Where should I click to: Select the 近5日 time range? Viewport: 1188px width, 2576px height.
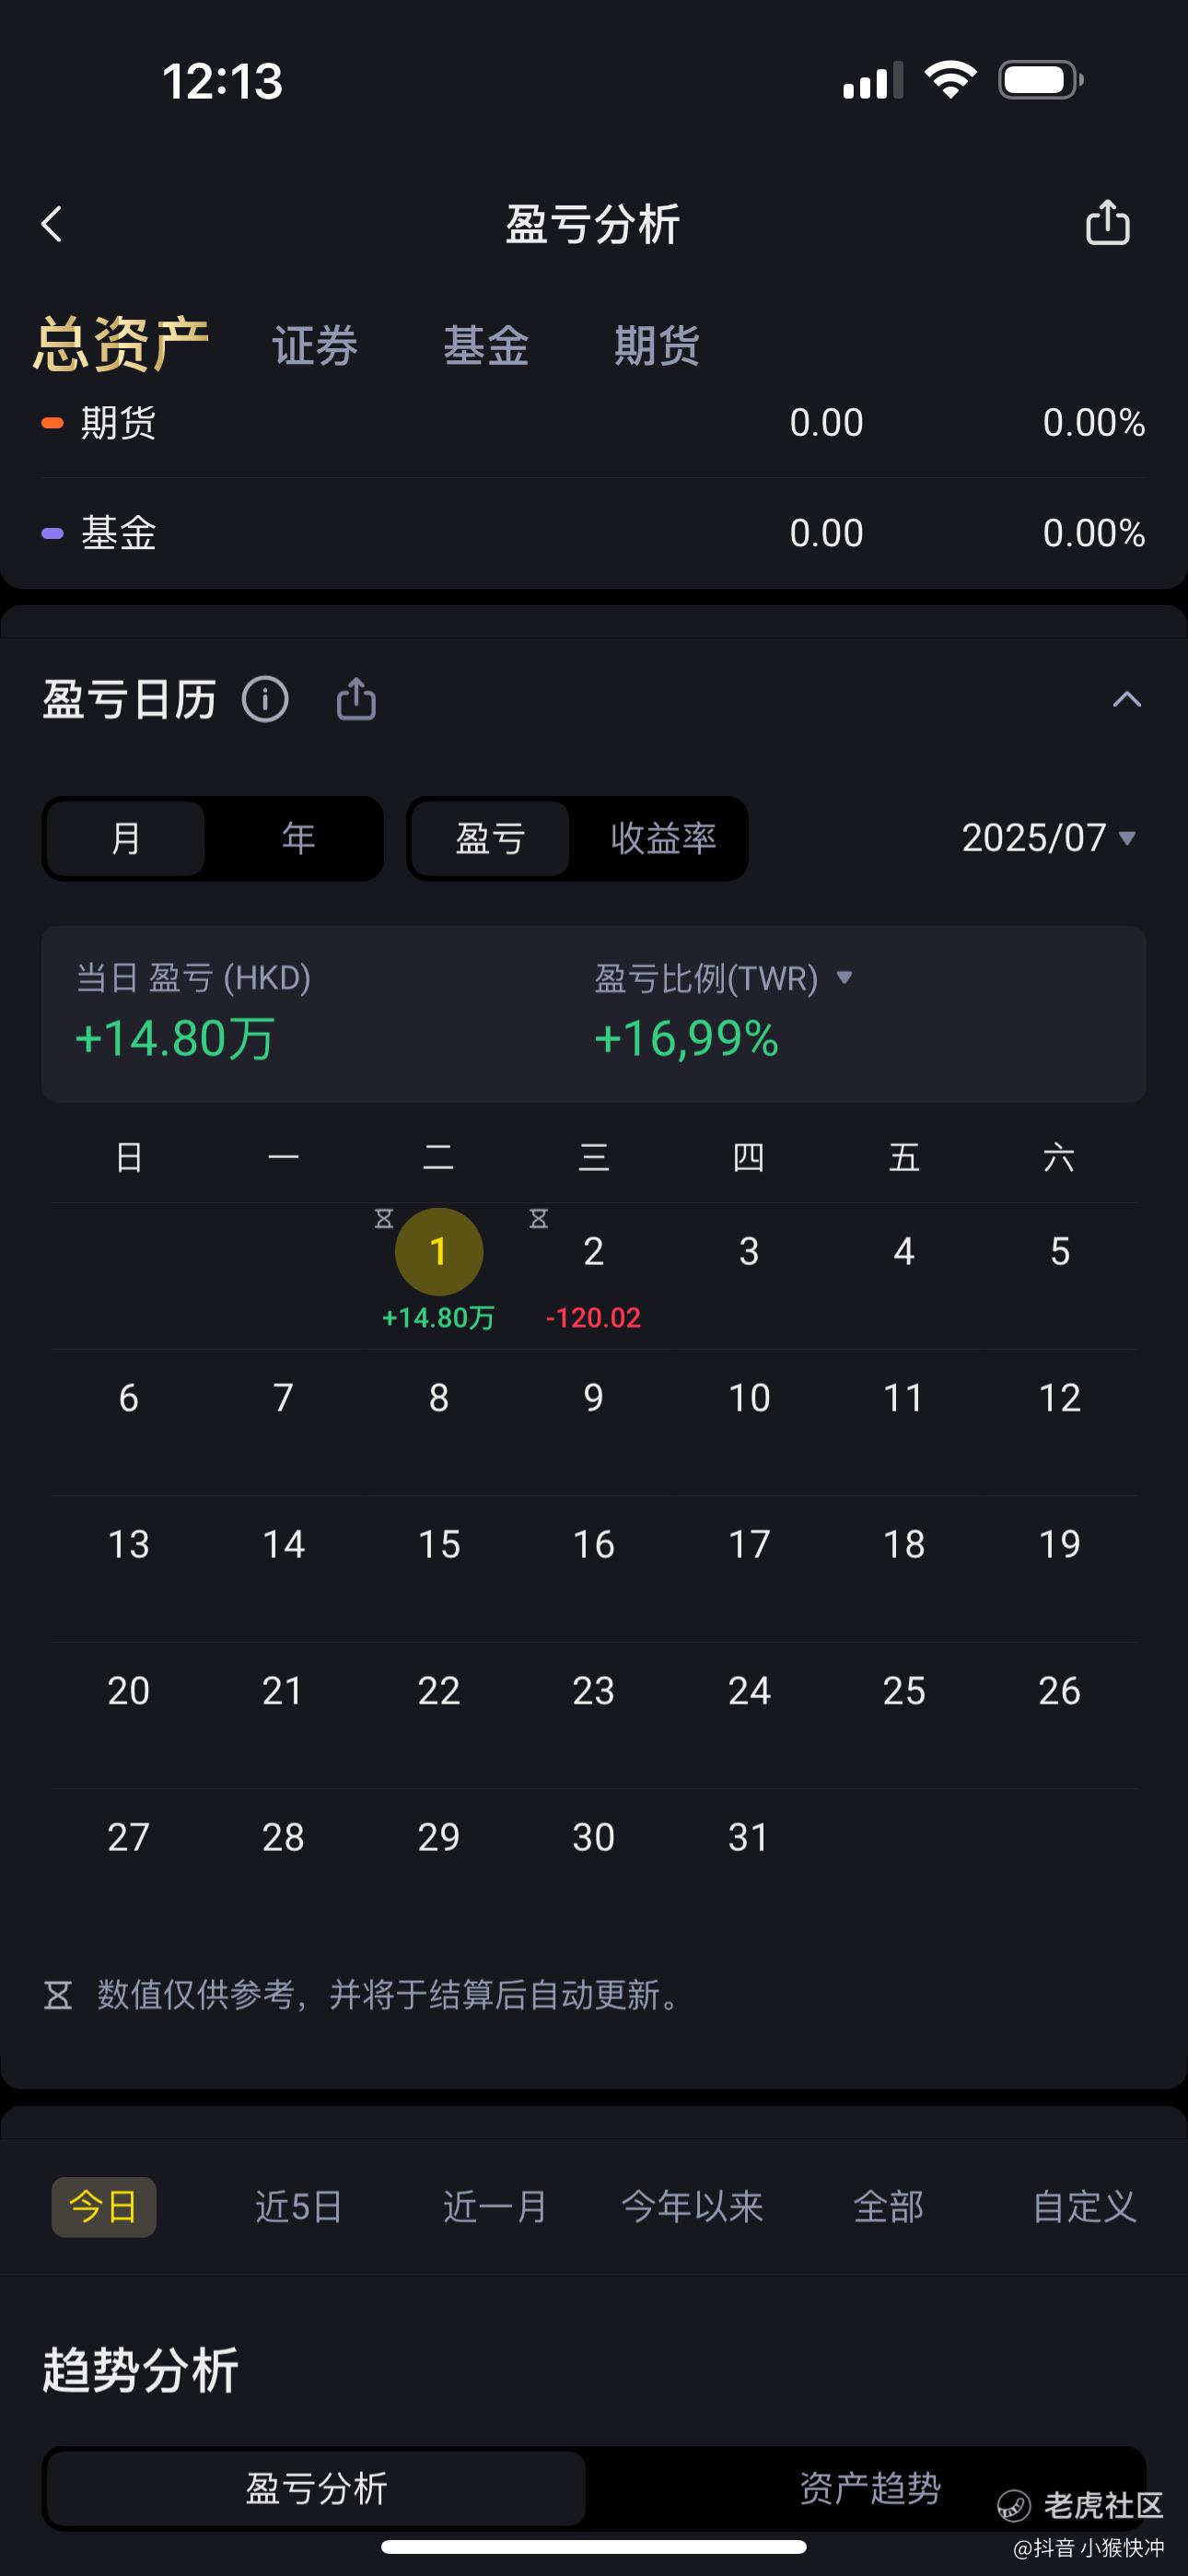coord(299,2206)
